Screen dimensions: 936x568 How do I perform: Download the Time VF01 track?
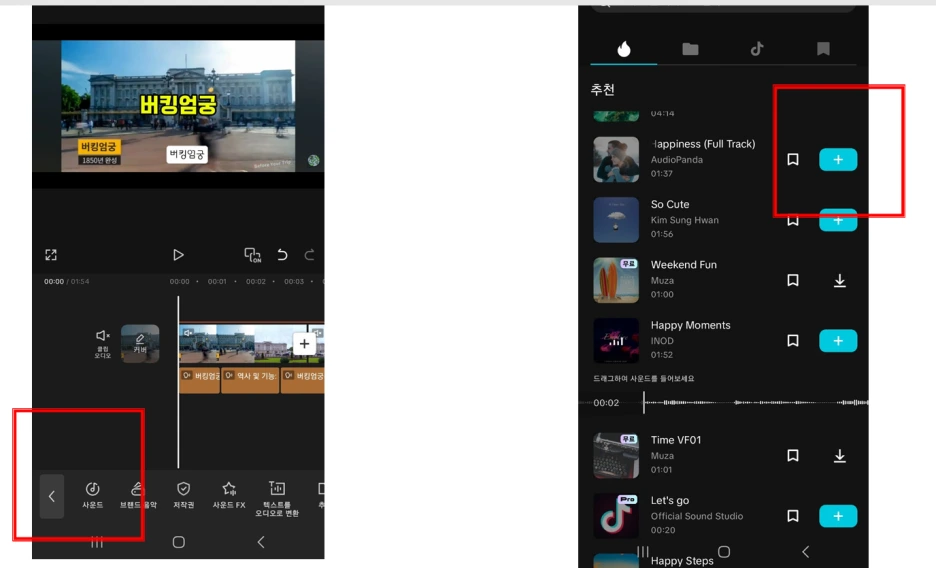pos(839,456)
